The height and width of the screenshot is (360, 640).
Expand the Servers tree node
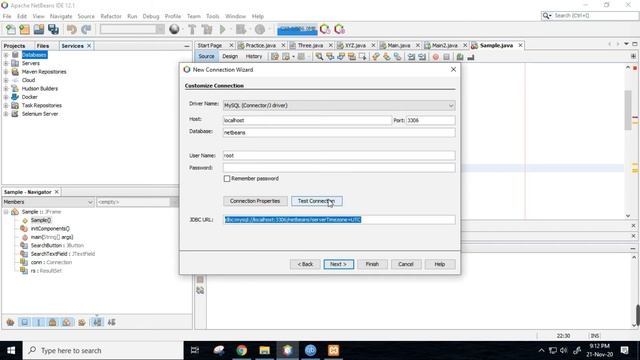pyautogui.click(x=6, y=63)
